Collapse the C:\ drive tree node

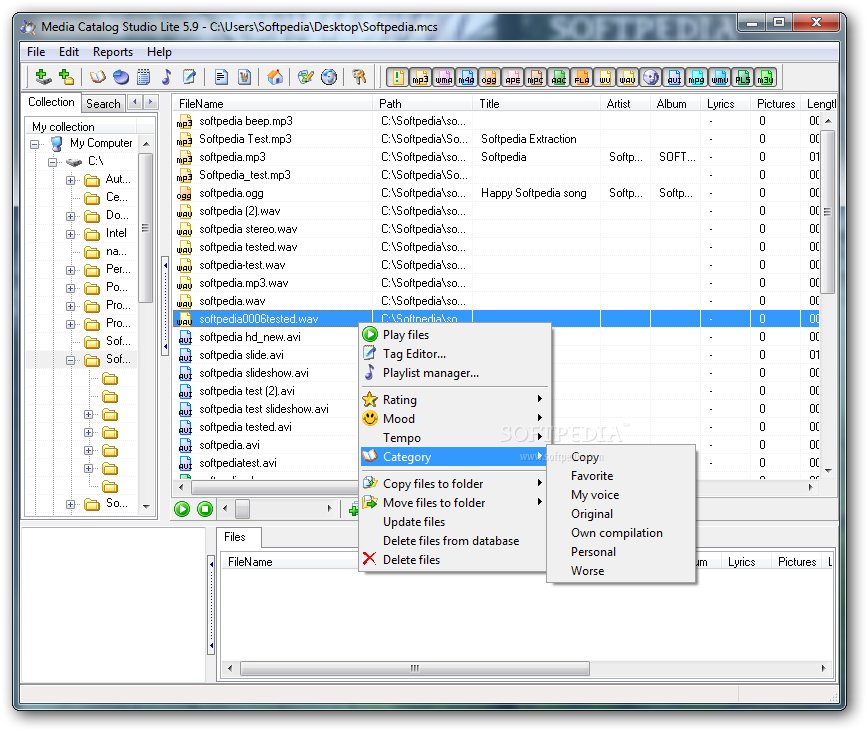tap(53, 162)
